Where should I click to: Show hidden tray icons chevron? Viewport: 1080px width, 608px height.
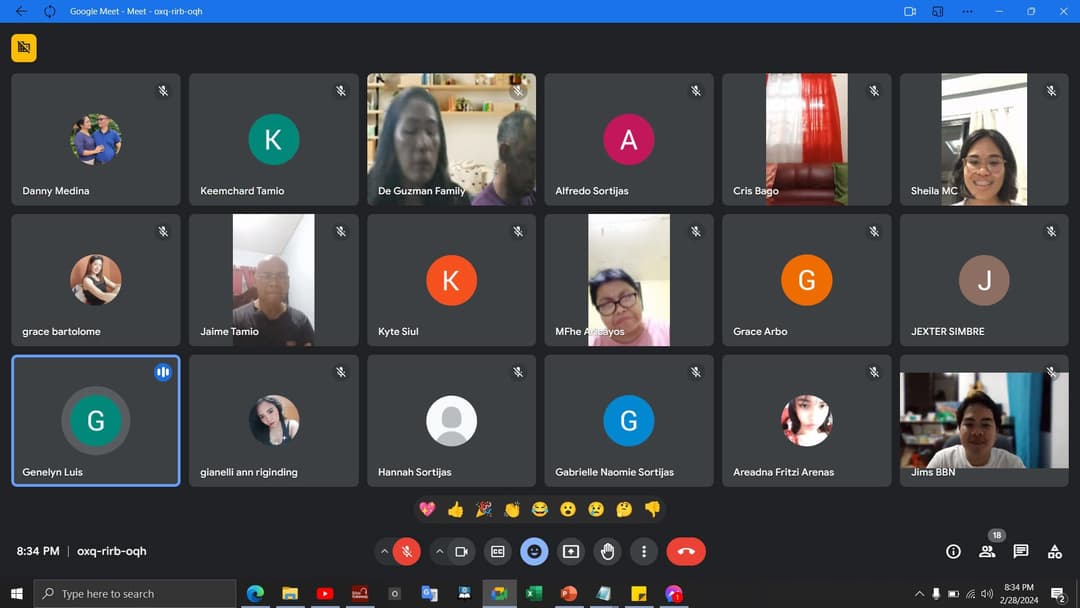919,594
